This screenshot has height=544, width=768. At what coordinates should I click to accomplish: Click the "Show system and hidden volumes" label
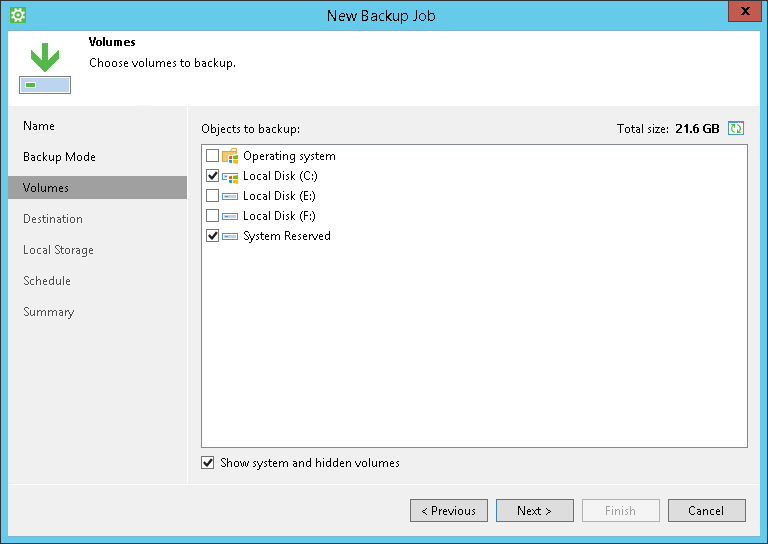point(310,463)
